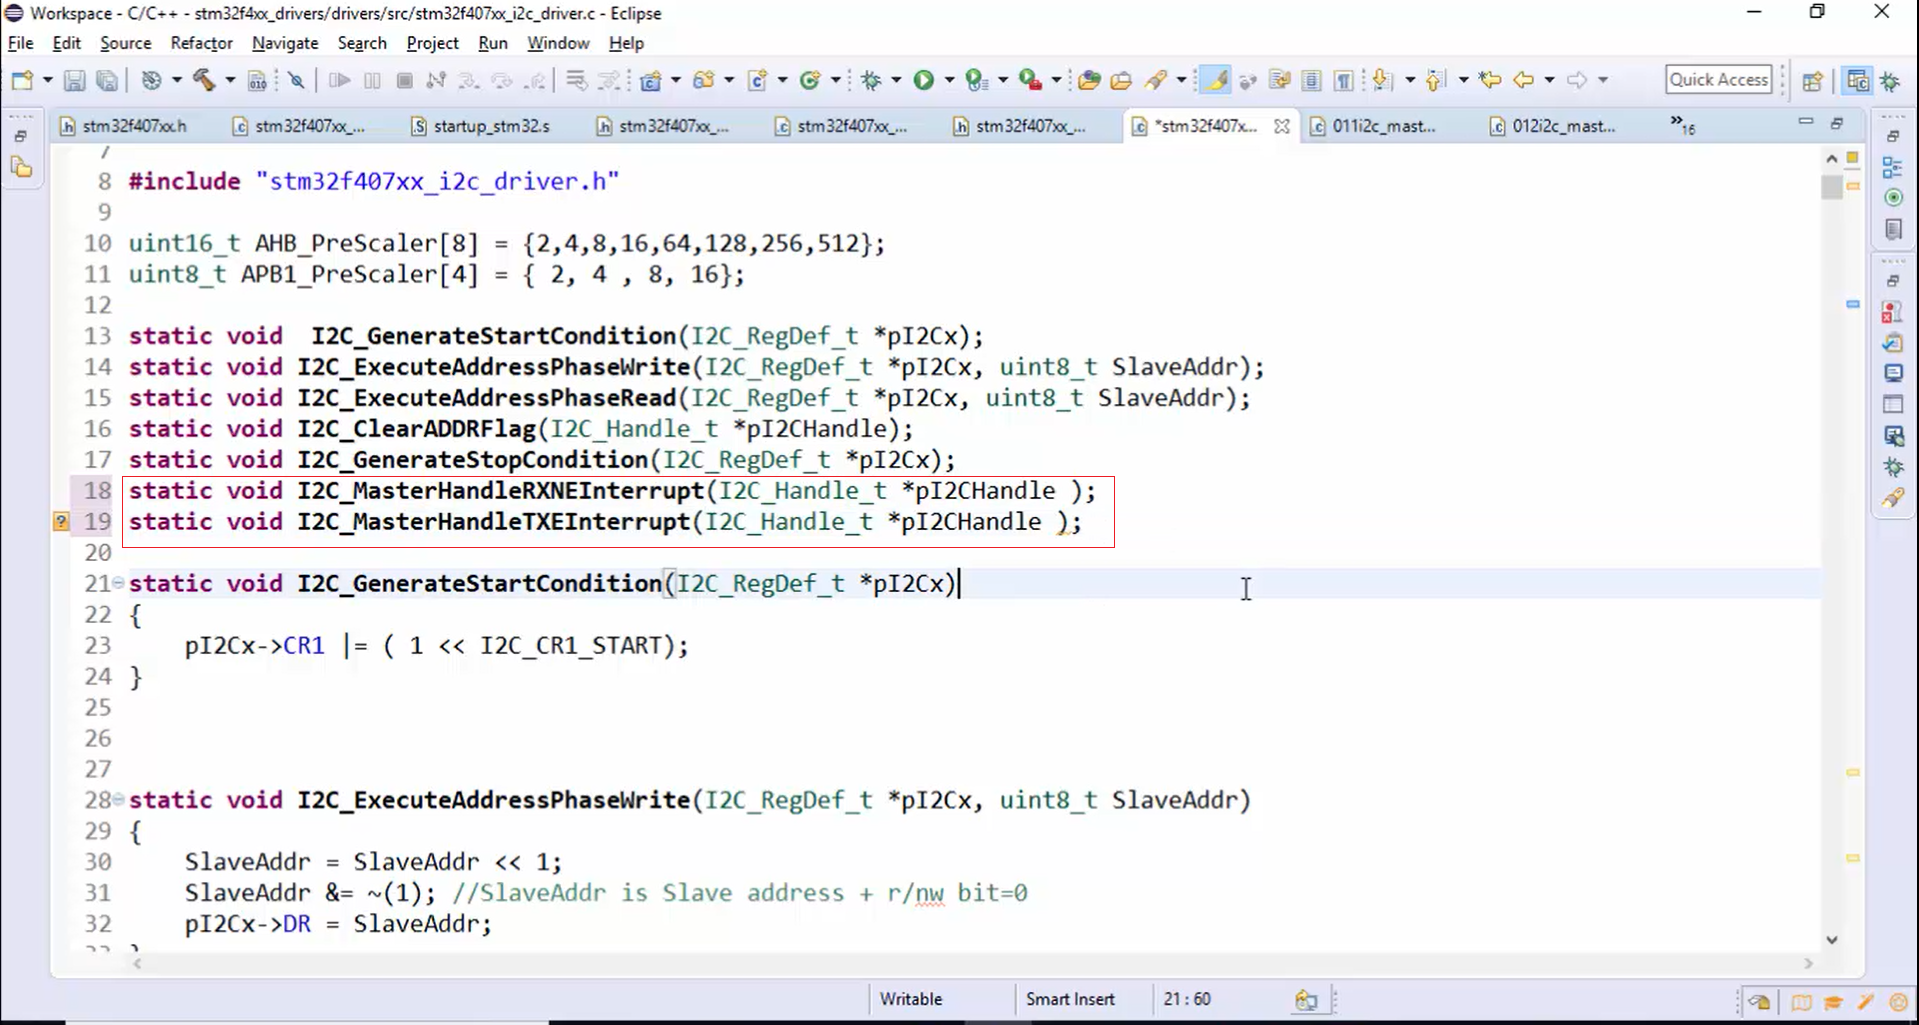This screenshot has height=1025, width=1919.
Task: Click the Terminate stop icon
Action: [x=404, y=80]
